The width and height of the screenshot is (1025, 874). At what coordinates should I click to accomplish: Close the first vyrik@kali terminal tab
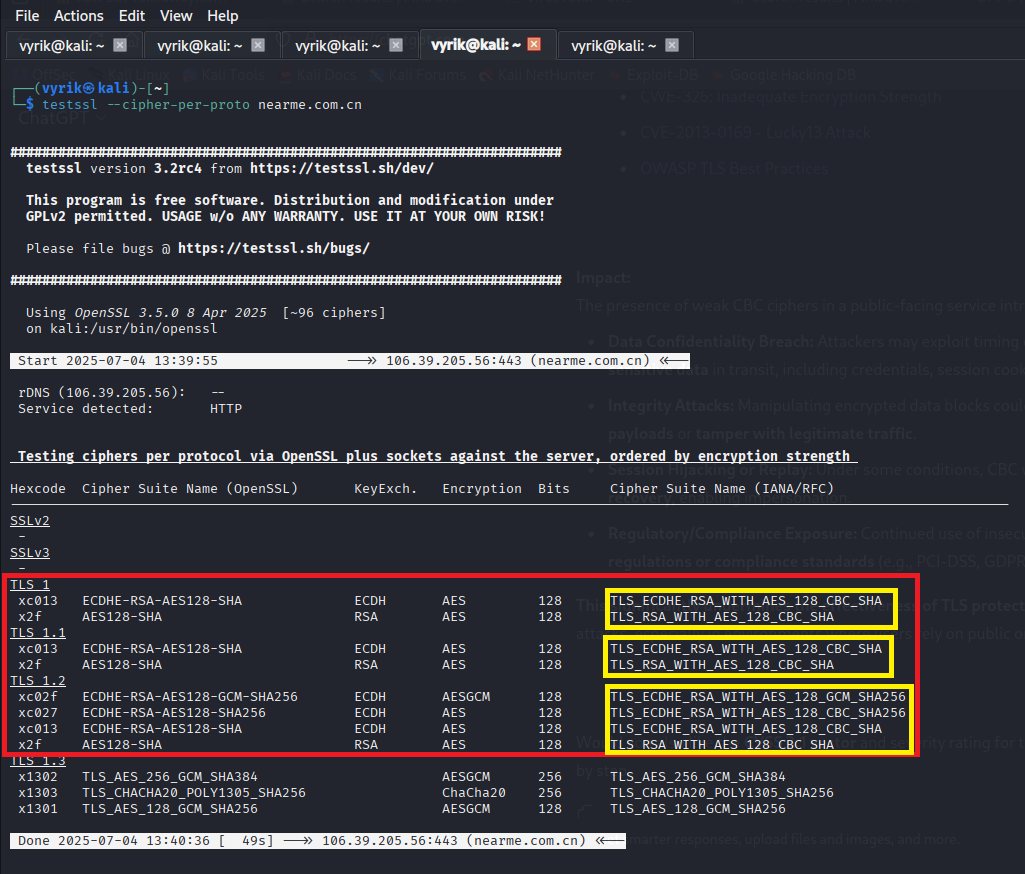pos(120,45)
